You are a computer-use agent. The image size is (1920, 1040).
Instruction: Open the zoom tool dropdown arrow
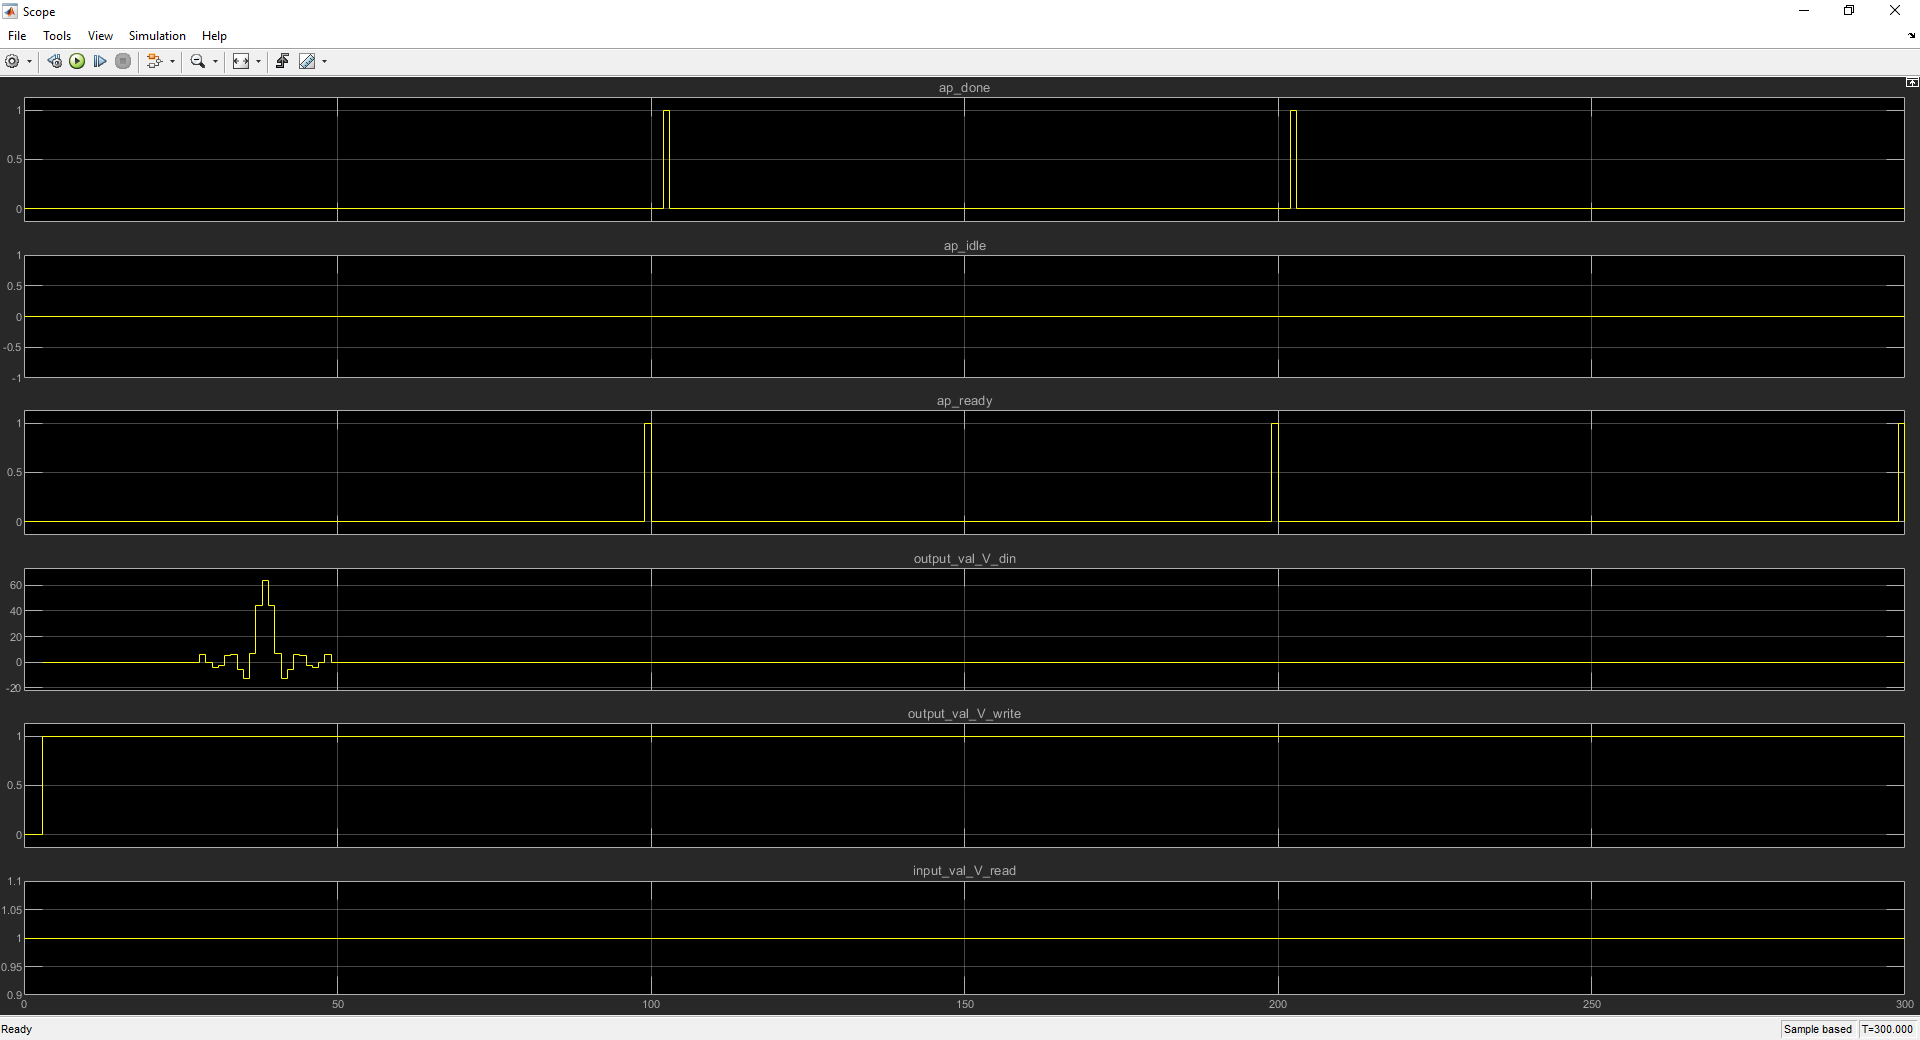[x=215, y=62]
